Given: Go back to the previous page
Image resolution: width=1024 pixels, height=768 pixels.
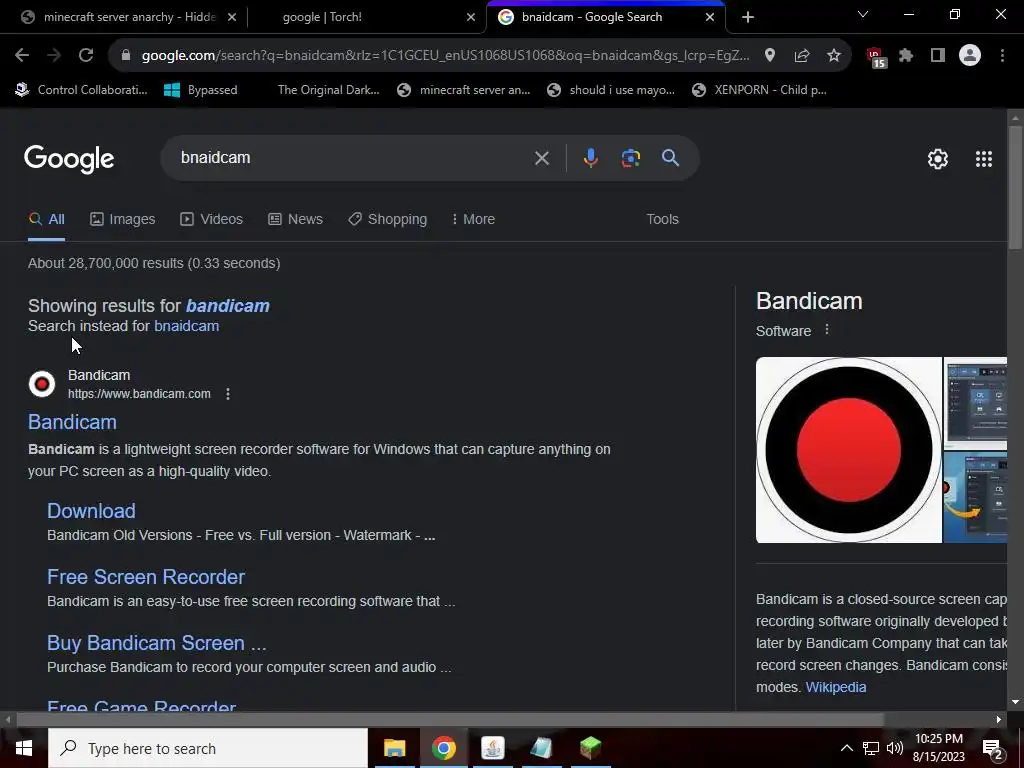Looking at the screenshot, I should point(22,56).
